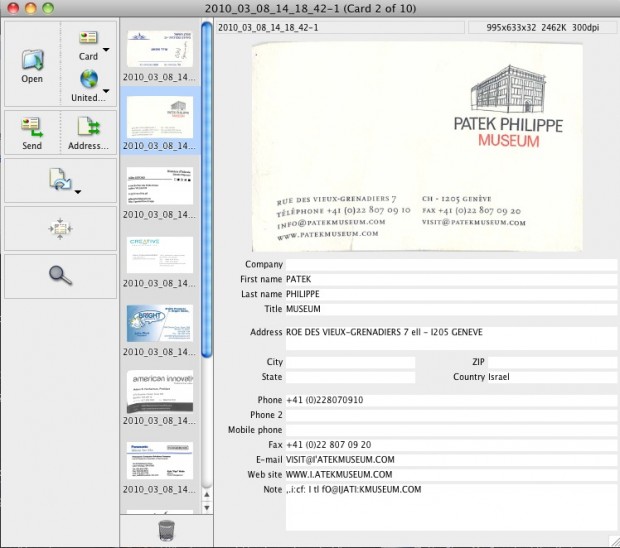Click the Title field containing MUSEUM
The image size is (620, 548).
tap(451, 309)
